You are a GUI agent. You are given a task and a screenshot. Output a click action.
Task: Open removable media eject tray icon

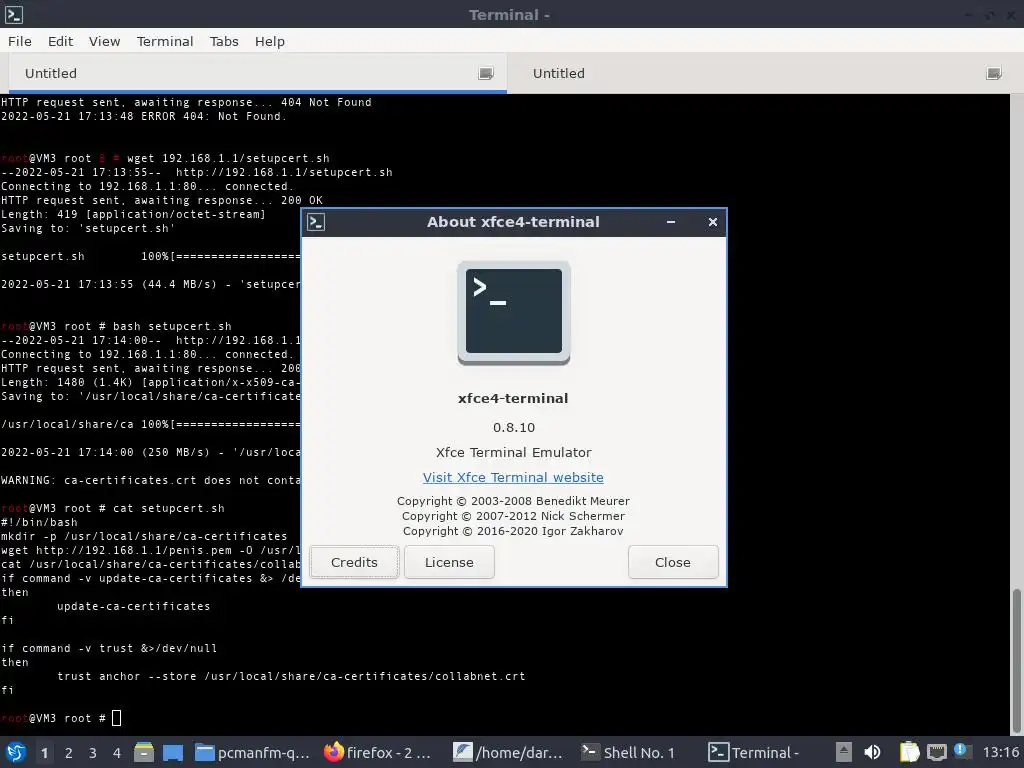click(x=844, y=752)
